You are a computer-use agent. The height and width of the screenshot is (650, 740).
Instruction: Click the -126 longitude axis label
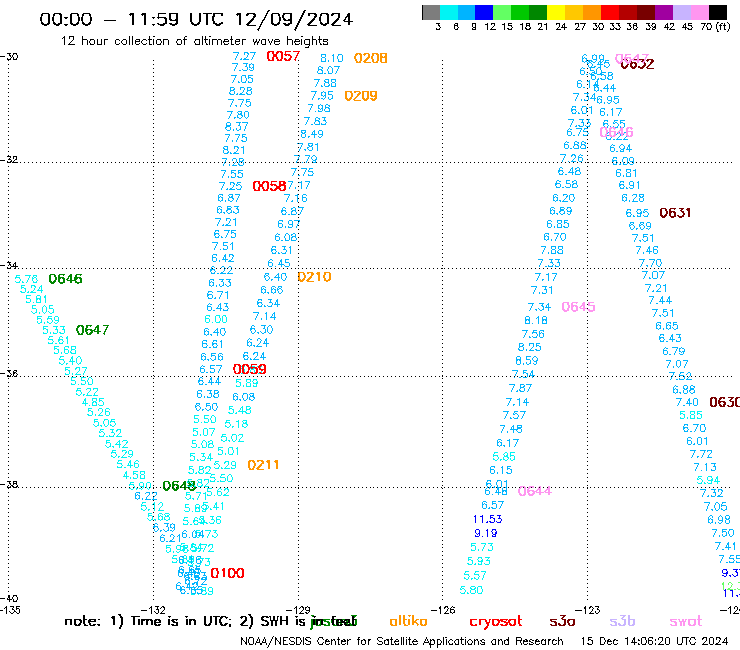pos(443,610)
